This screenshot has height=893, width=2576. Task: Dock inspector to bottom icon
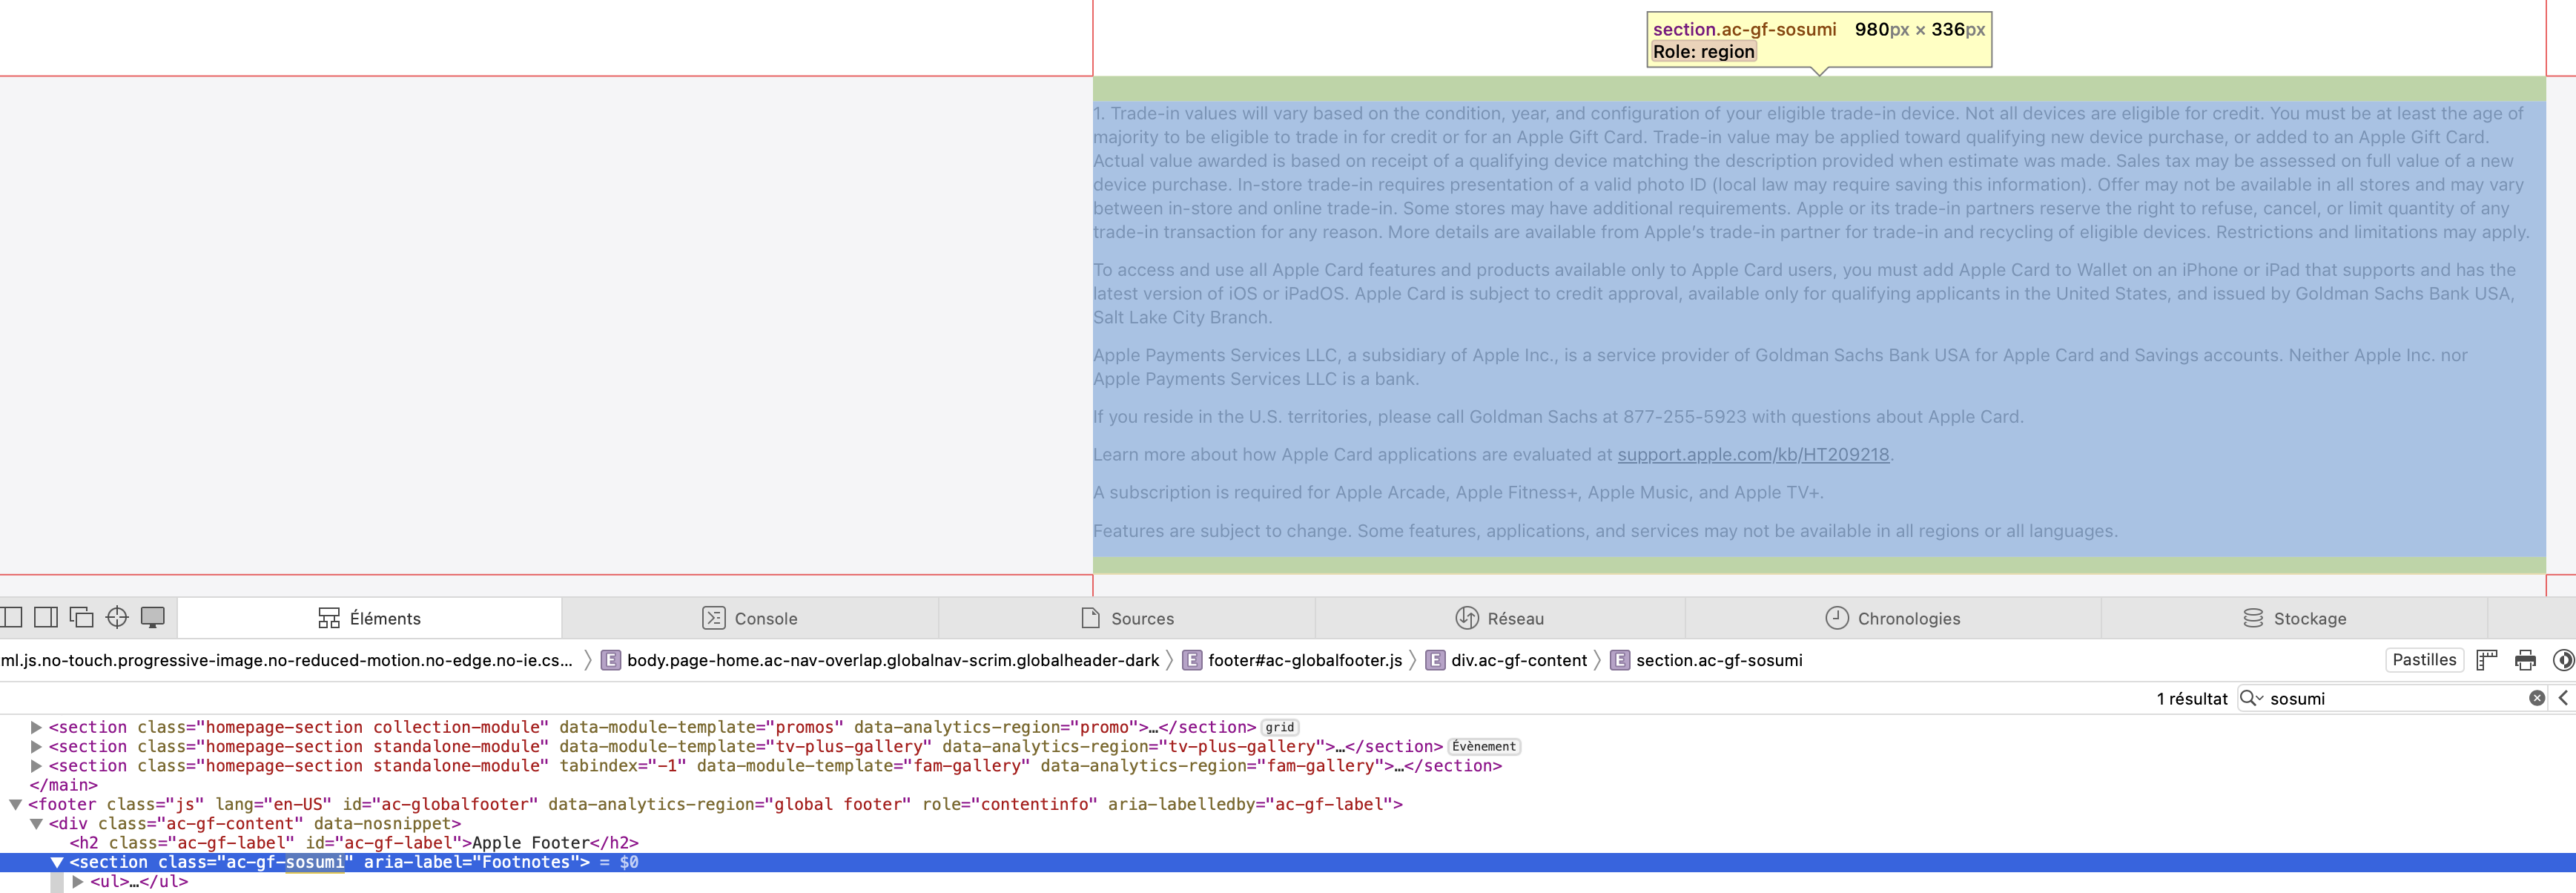[11, 617]
